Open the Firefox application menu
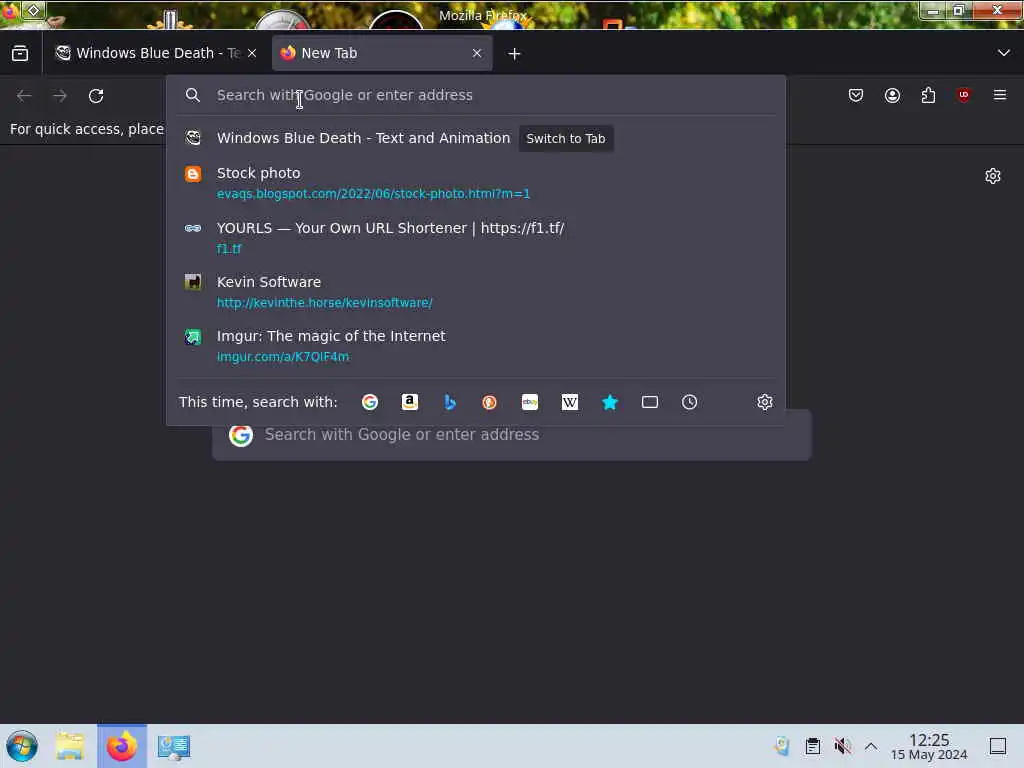Viewport: 1024px width, 768px height. (1000, 95)
